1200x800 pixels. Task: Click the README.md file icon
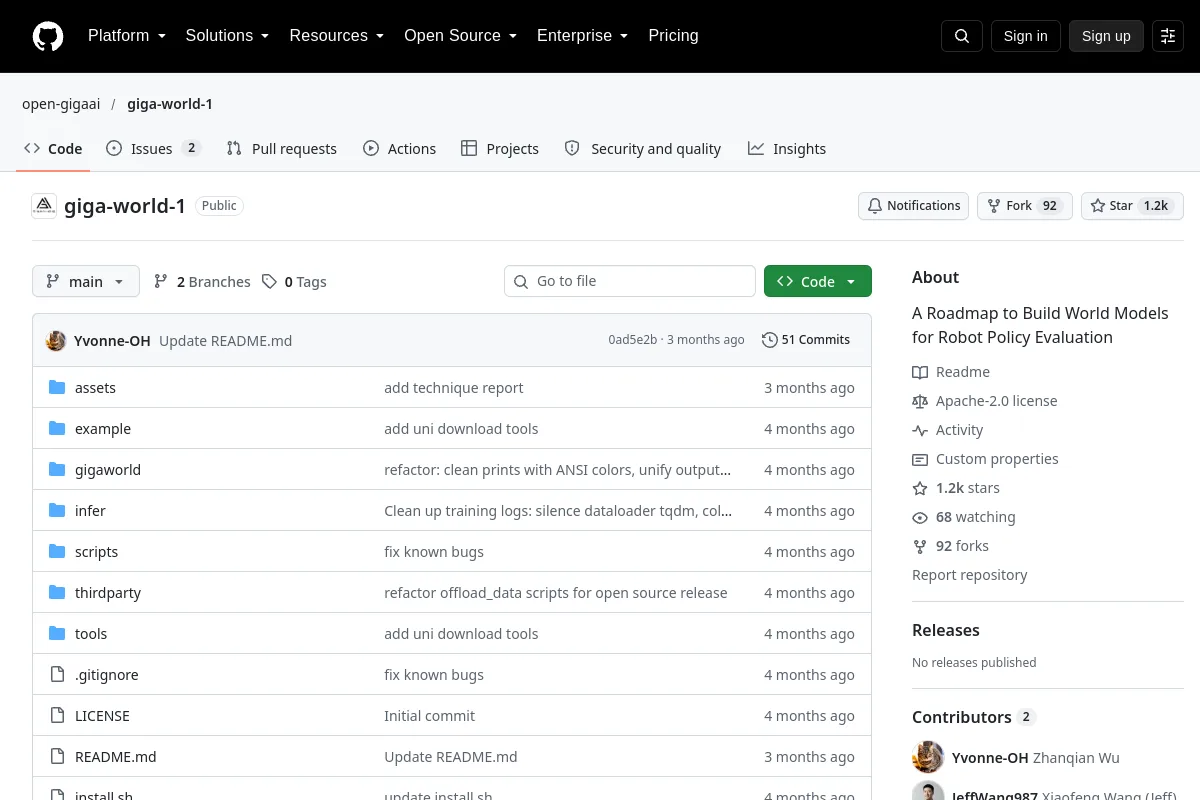click(x=57, y=757)
